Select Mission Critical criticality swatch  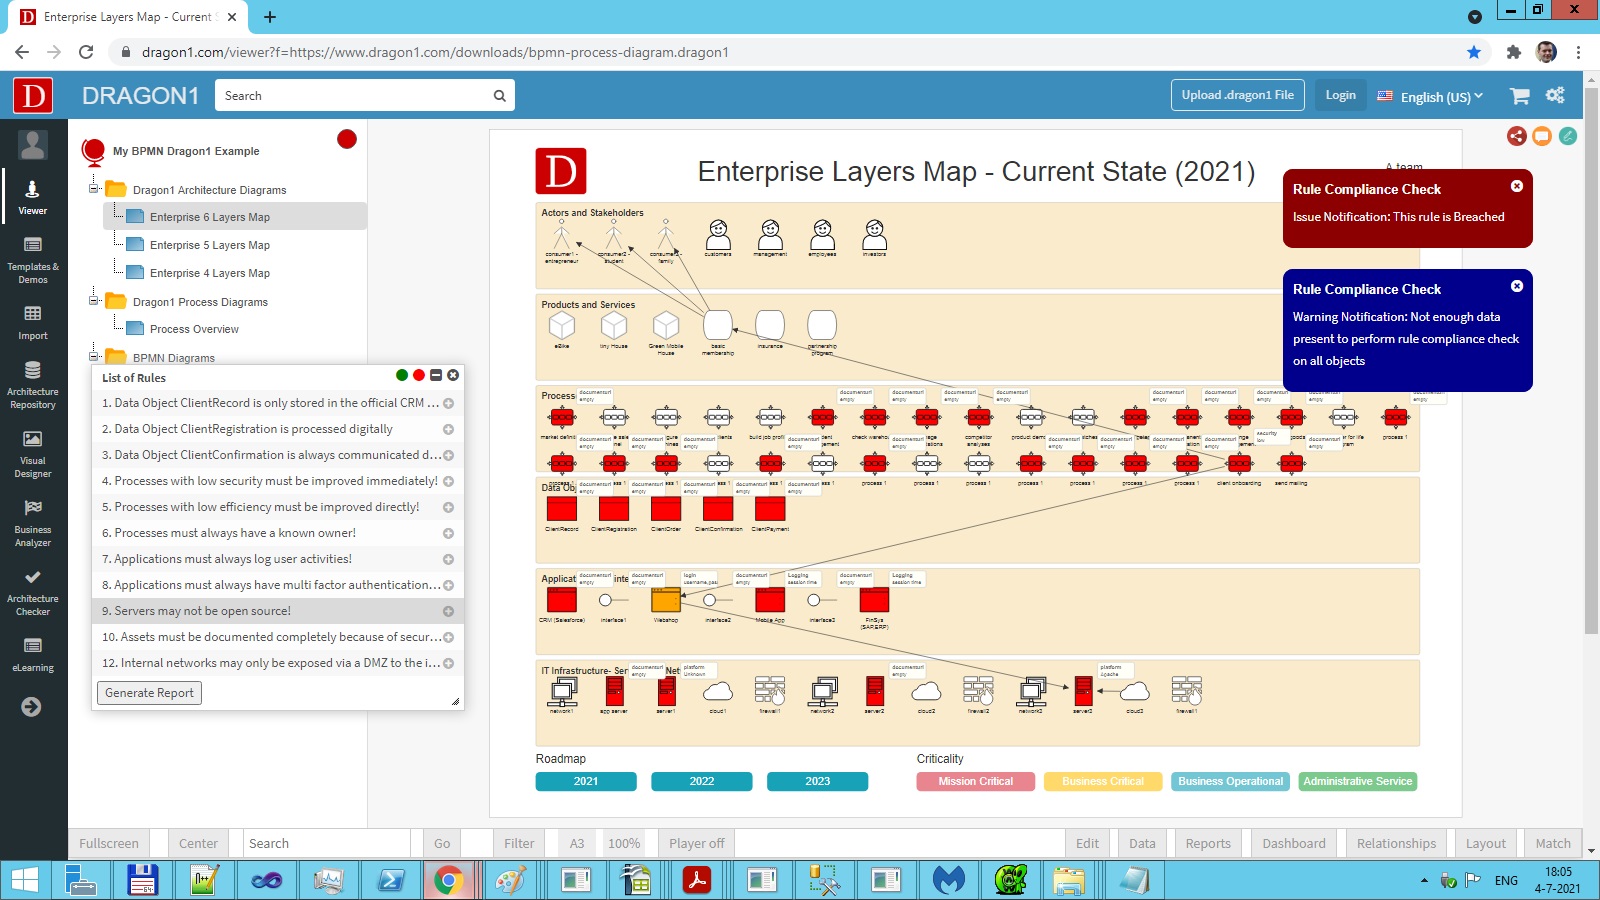[x=975, y=781]
